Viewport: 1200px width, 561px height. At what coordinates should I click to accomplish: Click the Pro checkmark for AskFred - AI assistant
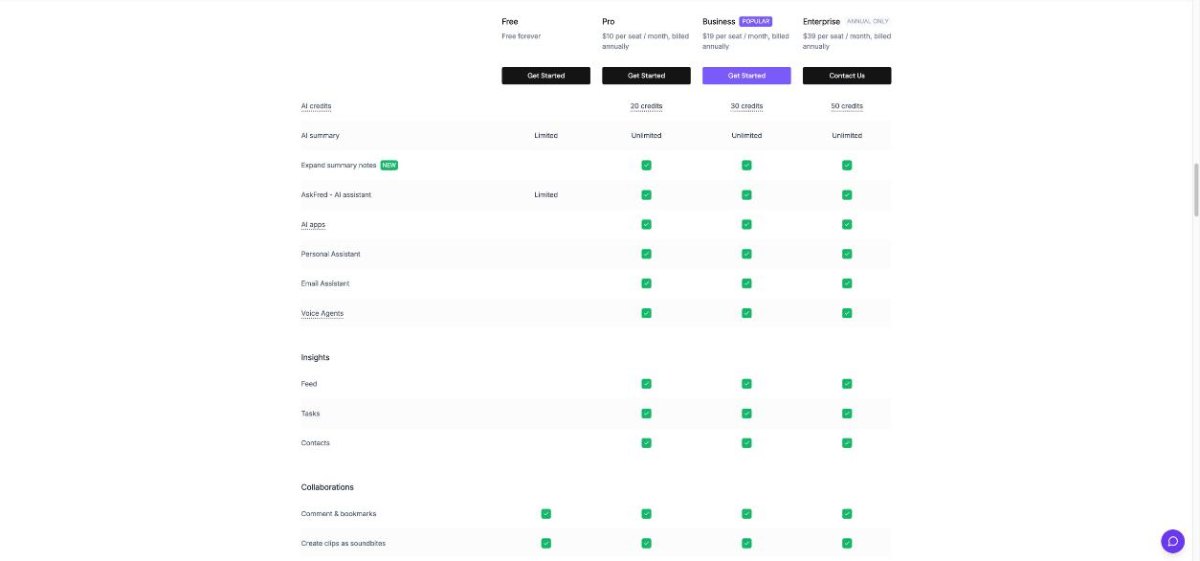click(x=646, y=195)
